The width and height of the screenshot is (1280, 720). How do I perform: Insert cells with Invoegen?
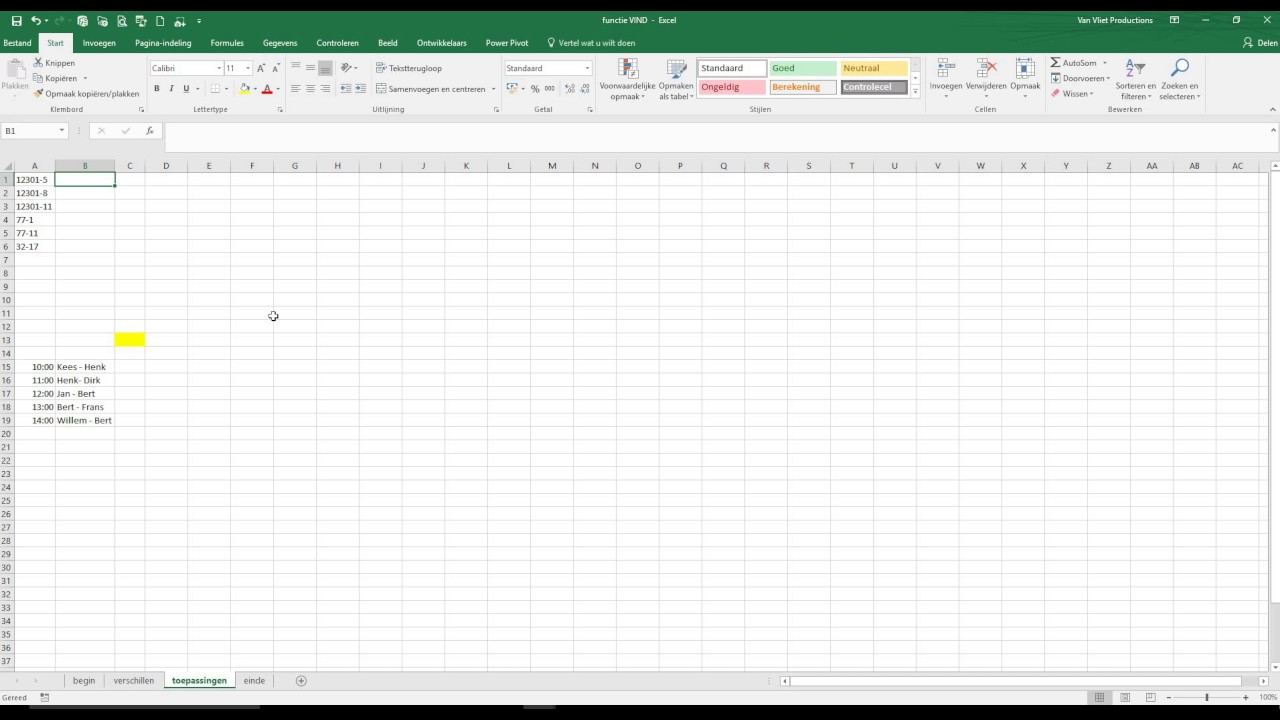pyautogui.click(x=945, y=78)
